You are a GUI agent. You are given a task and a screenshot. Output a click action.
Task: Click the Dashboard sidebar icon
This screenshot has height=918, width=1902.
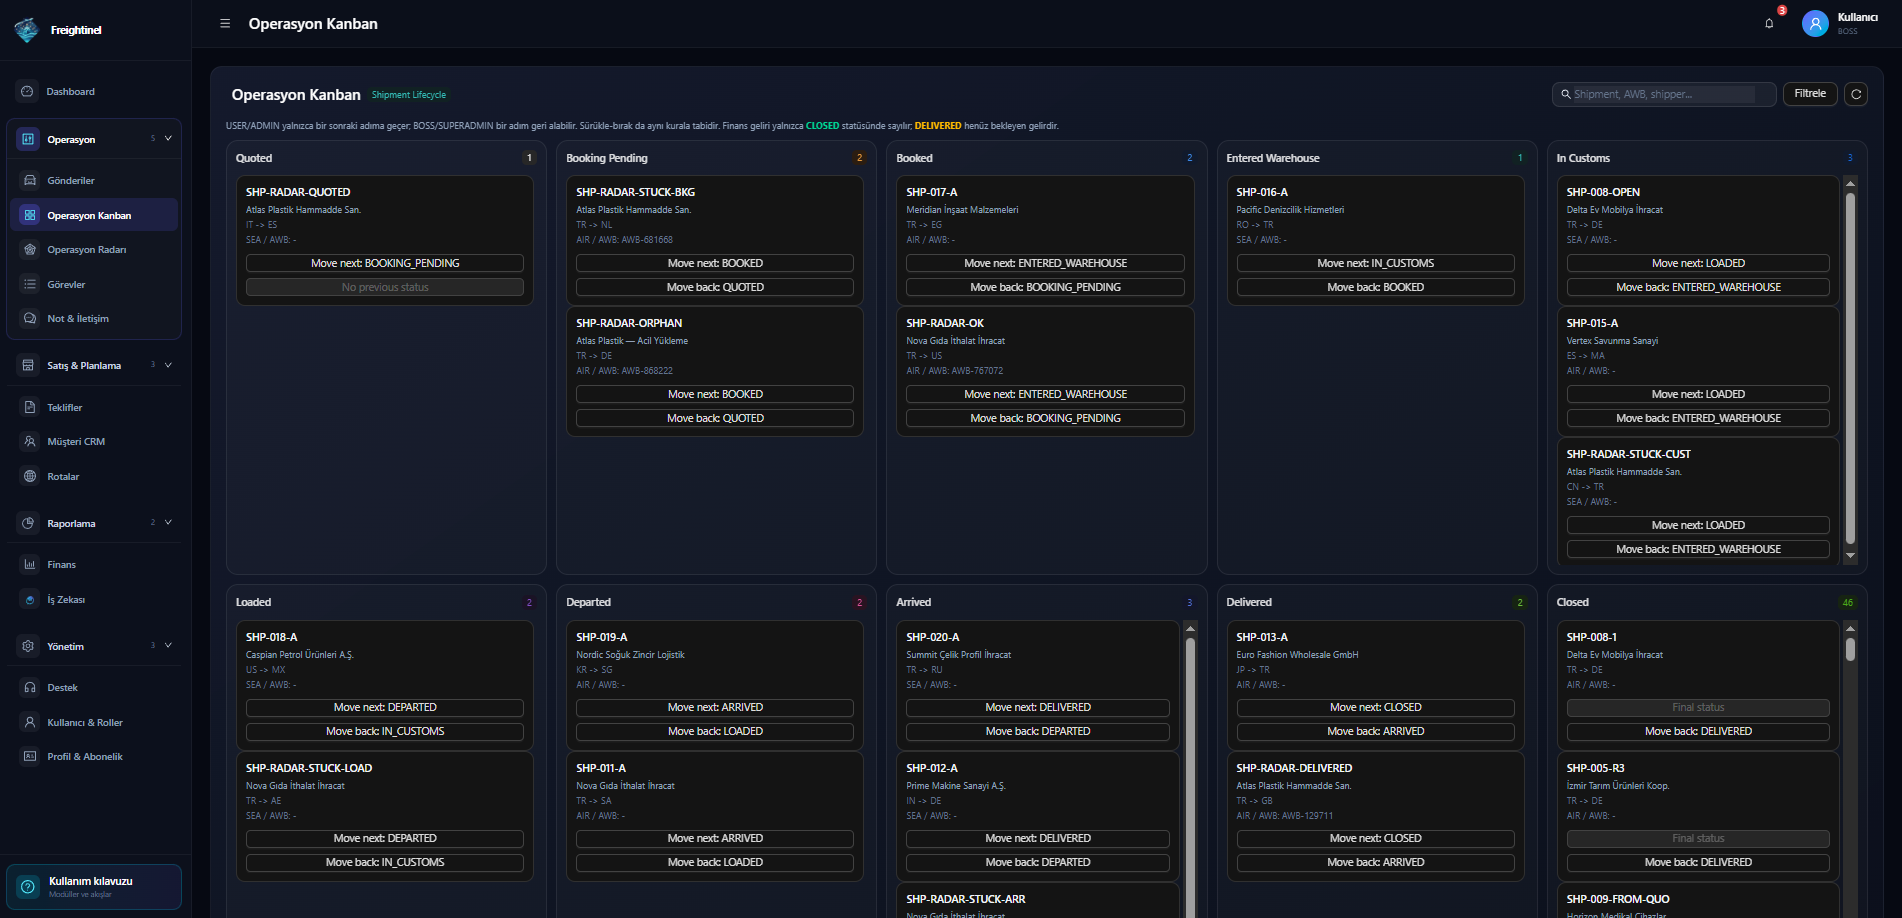(x=27, y=91)
